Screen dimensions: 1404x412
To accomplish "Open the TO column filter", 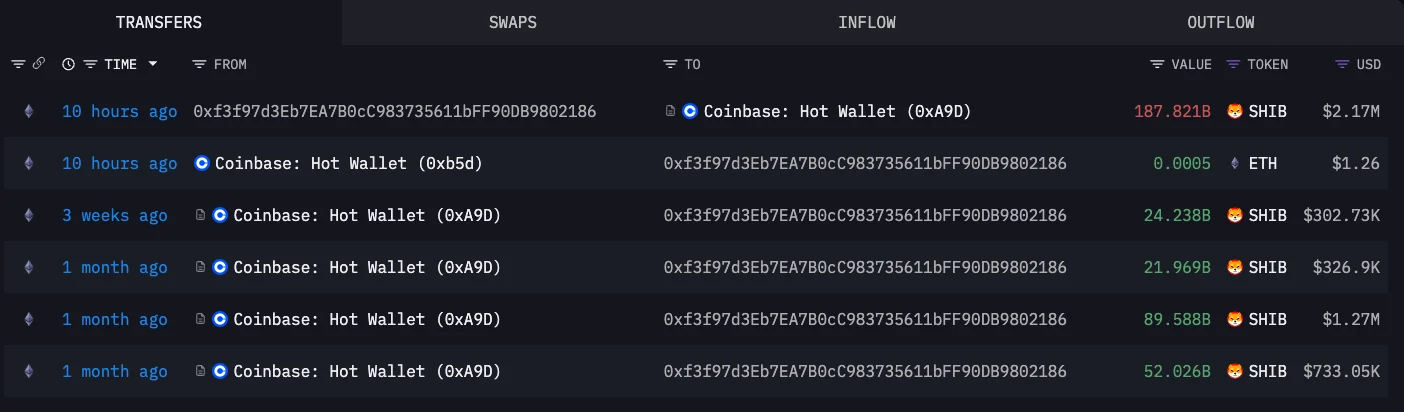I will 669,64.
